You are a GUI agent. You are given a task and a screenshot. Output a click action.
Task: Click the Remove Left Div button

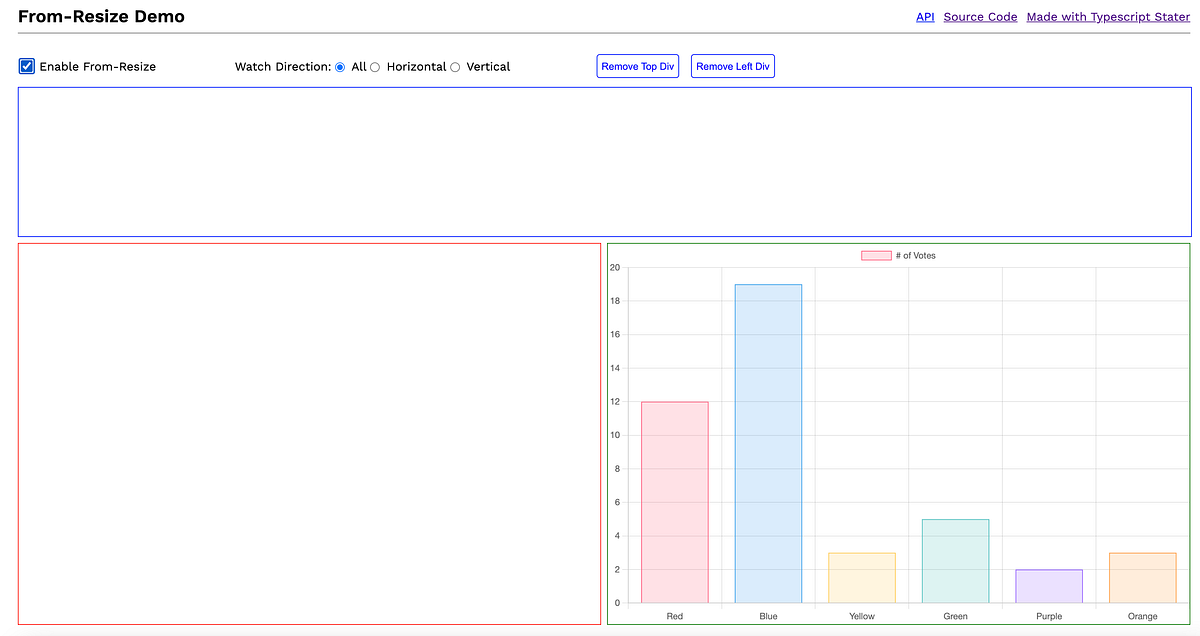click(732, 66)
